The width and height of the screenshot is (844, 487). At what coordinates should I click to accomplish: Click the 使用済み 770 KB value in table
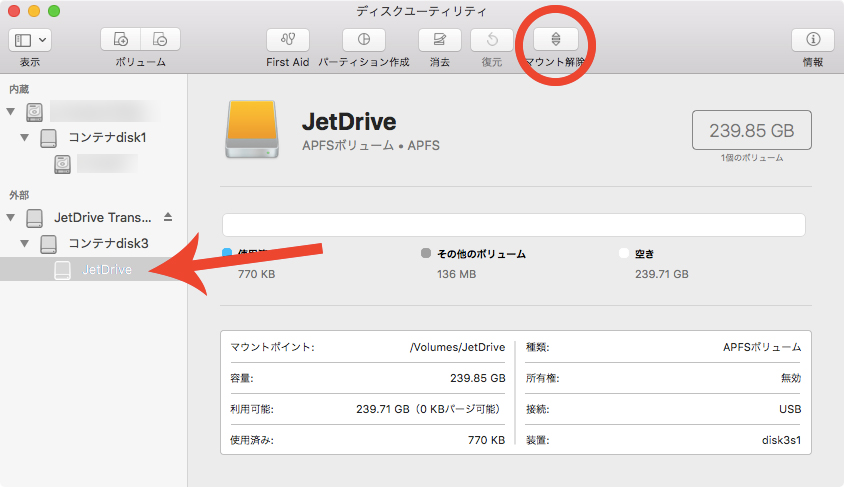tap(487, 440)
